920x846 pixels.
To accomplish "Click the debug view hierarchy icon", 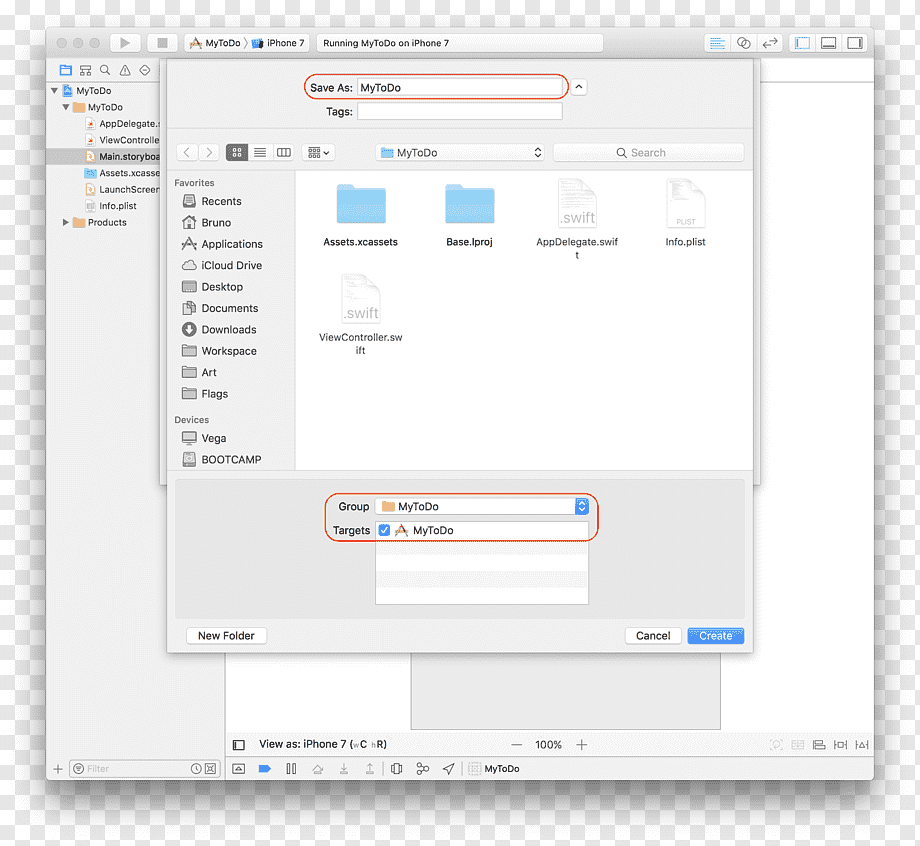I will 397,769.
